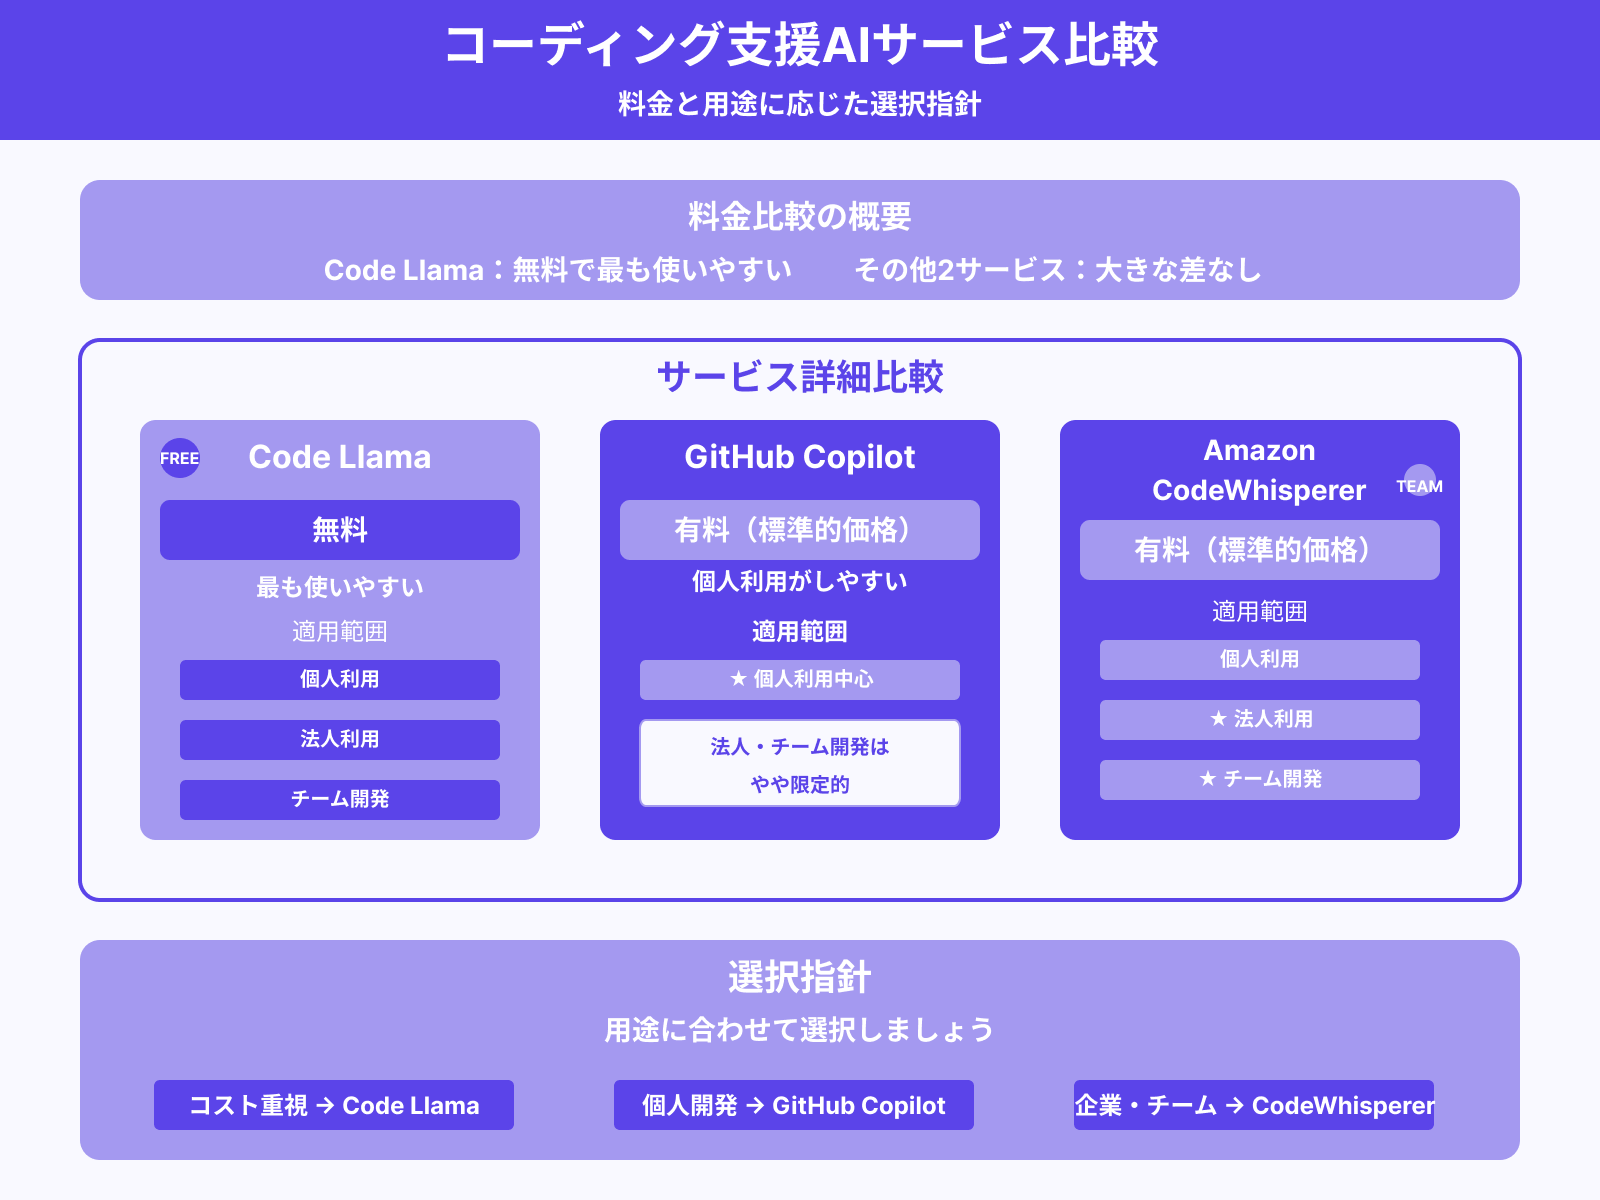This screenshot has width=1600, height=1200.
Task: Click 適用範囲 label in CodeWhisperer card
Action: coord(1260,611)
